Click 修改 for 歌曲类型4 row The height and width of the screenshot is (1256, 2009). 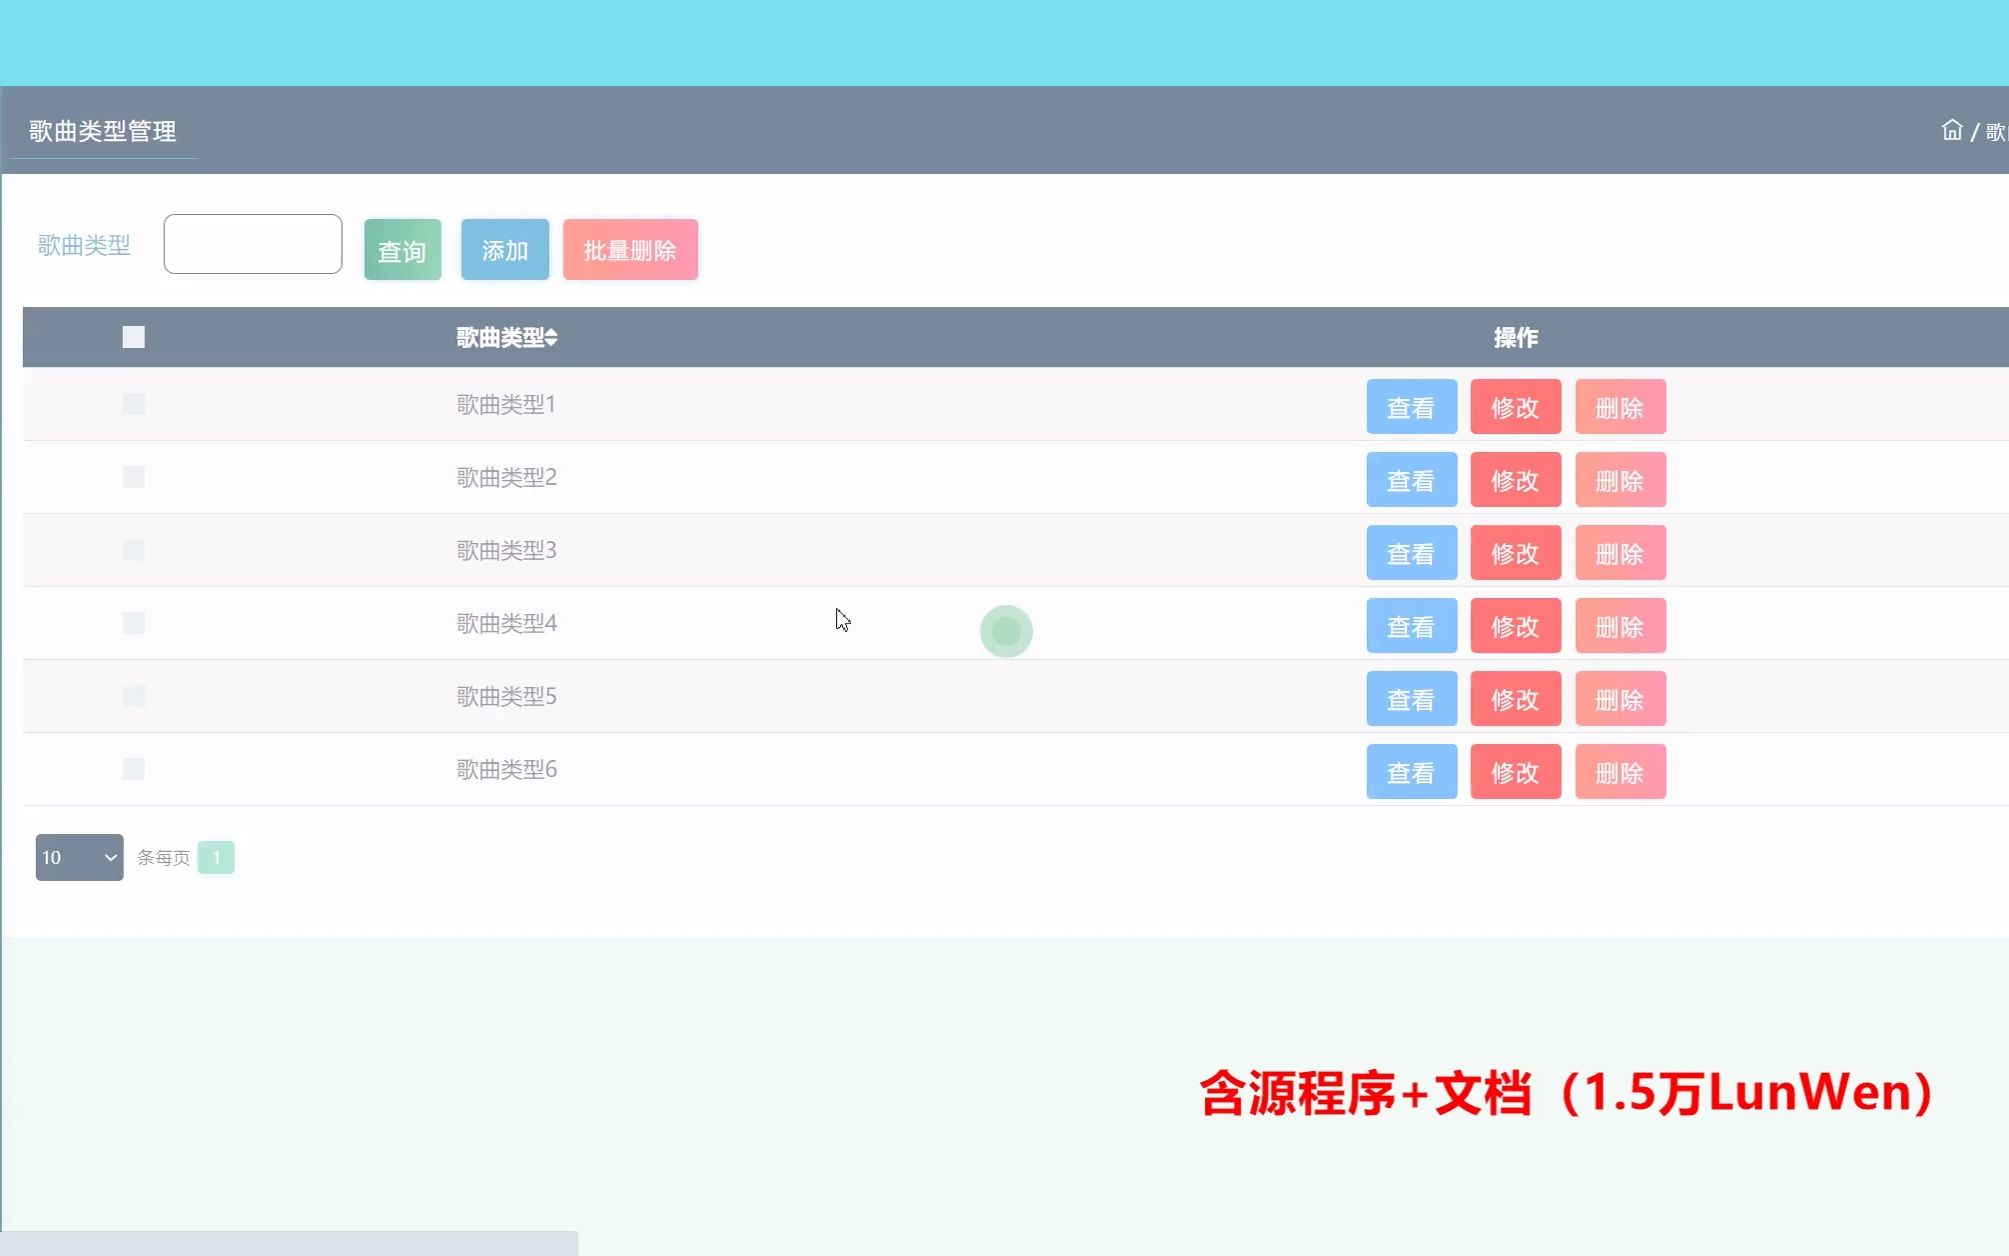[1515, 626]
